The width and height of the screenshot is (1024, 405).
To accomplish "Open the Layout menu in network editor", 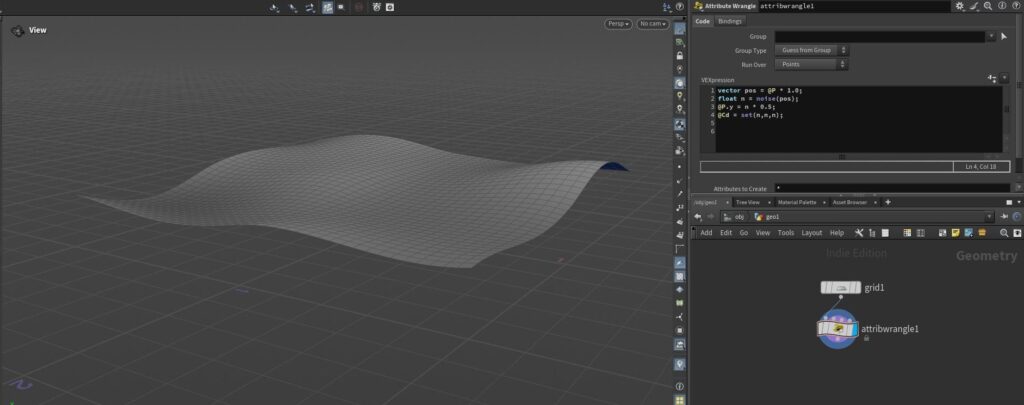I will (811, 233).
